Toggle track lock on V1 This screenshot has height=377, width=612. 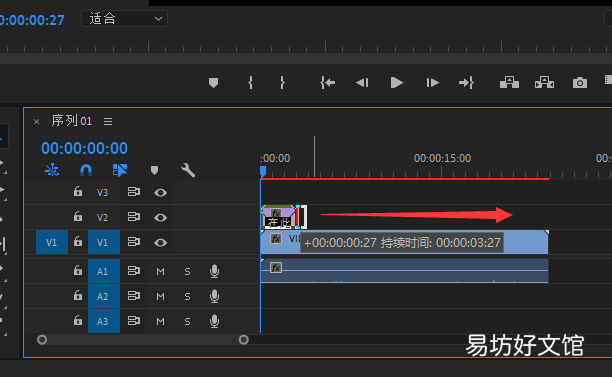point(78,242)
